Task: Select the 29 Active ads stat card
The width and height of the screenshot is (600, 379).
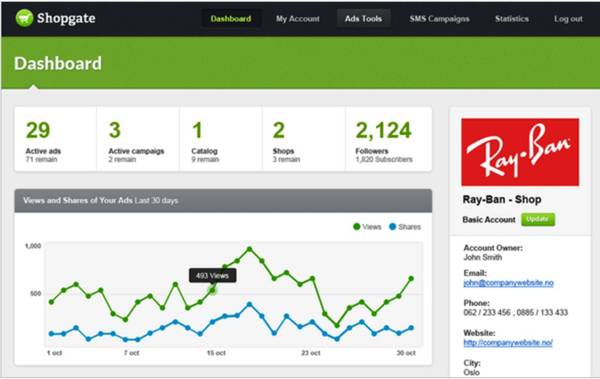Action: (x=55, y=139)
